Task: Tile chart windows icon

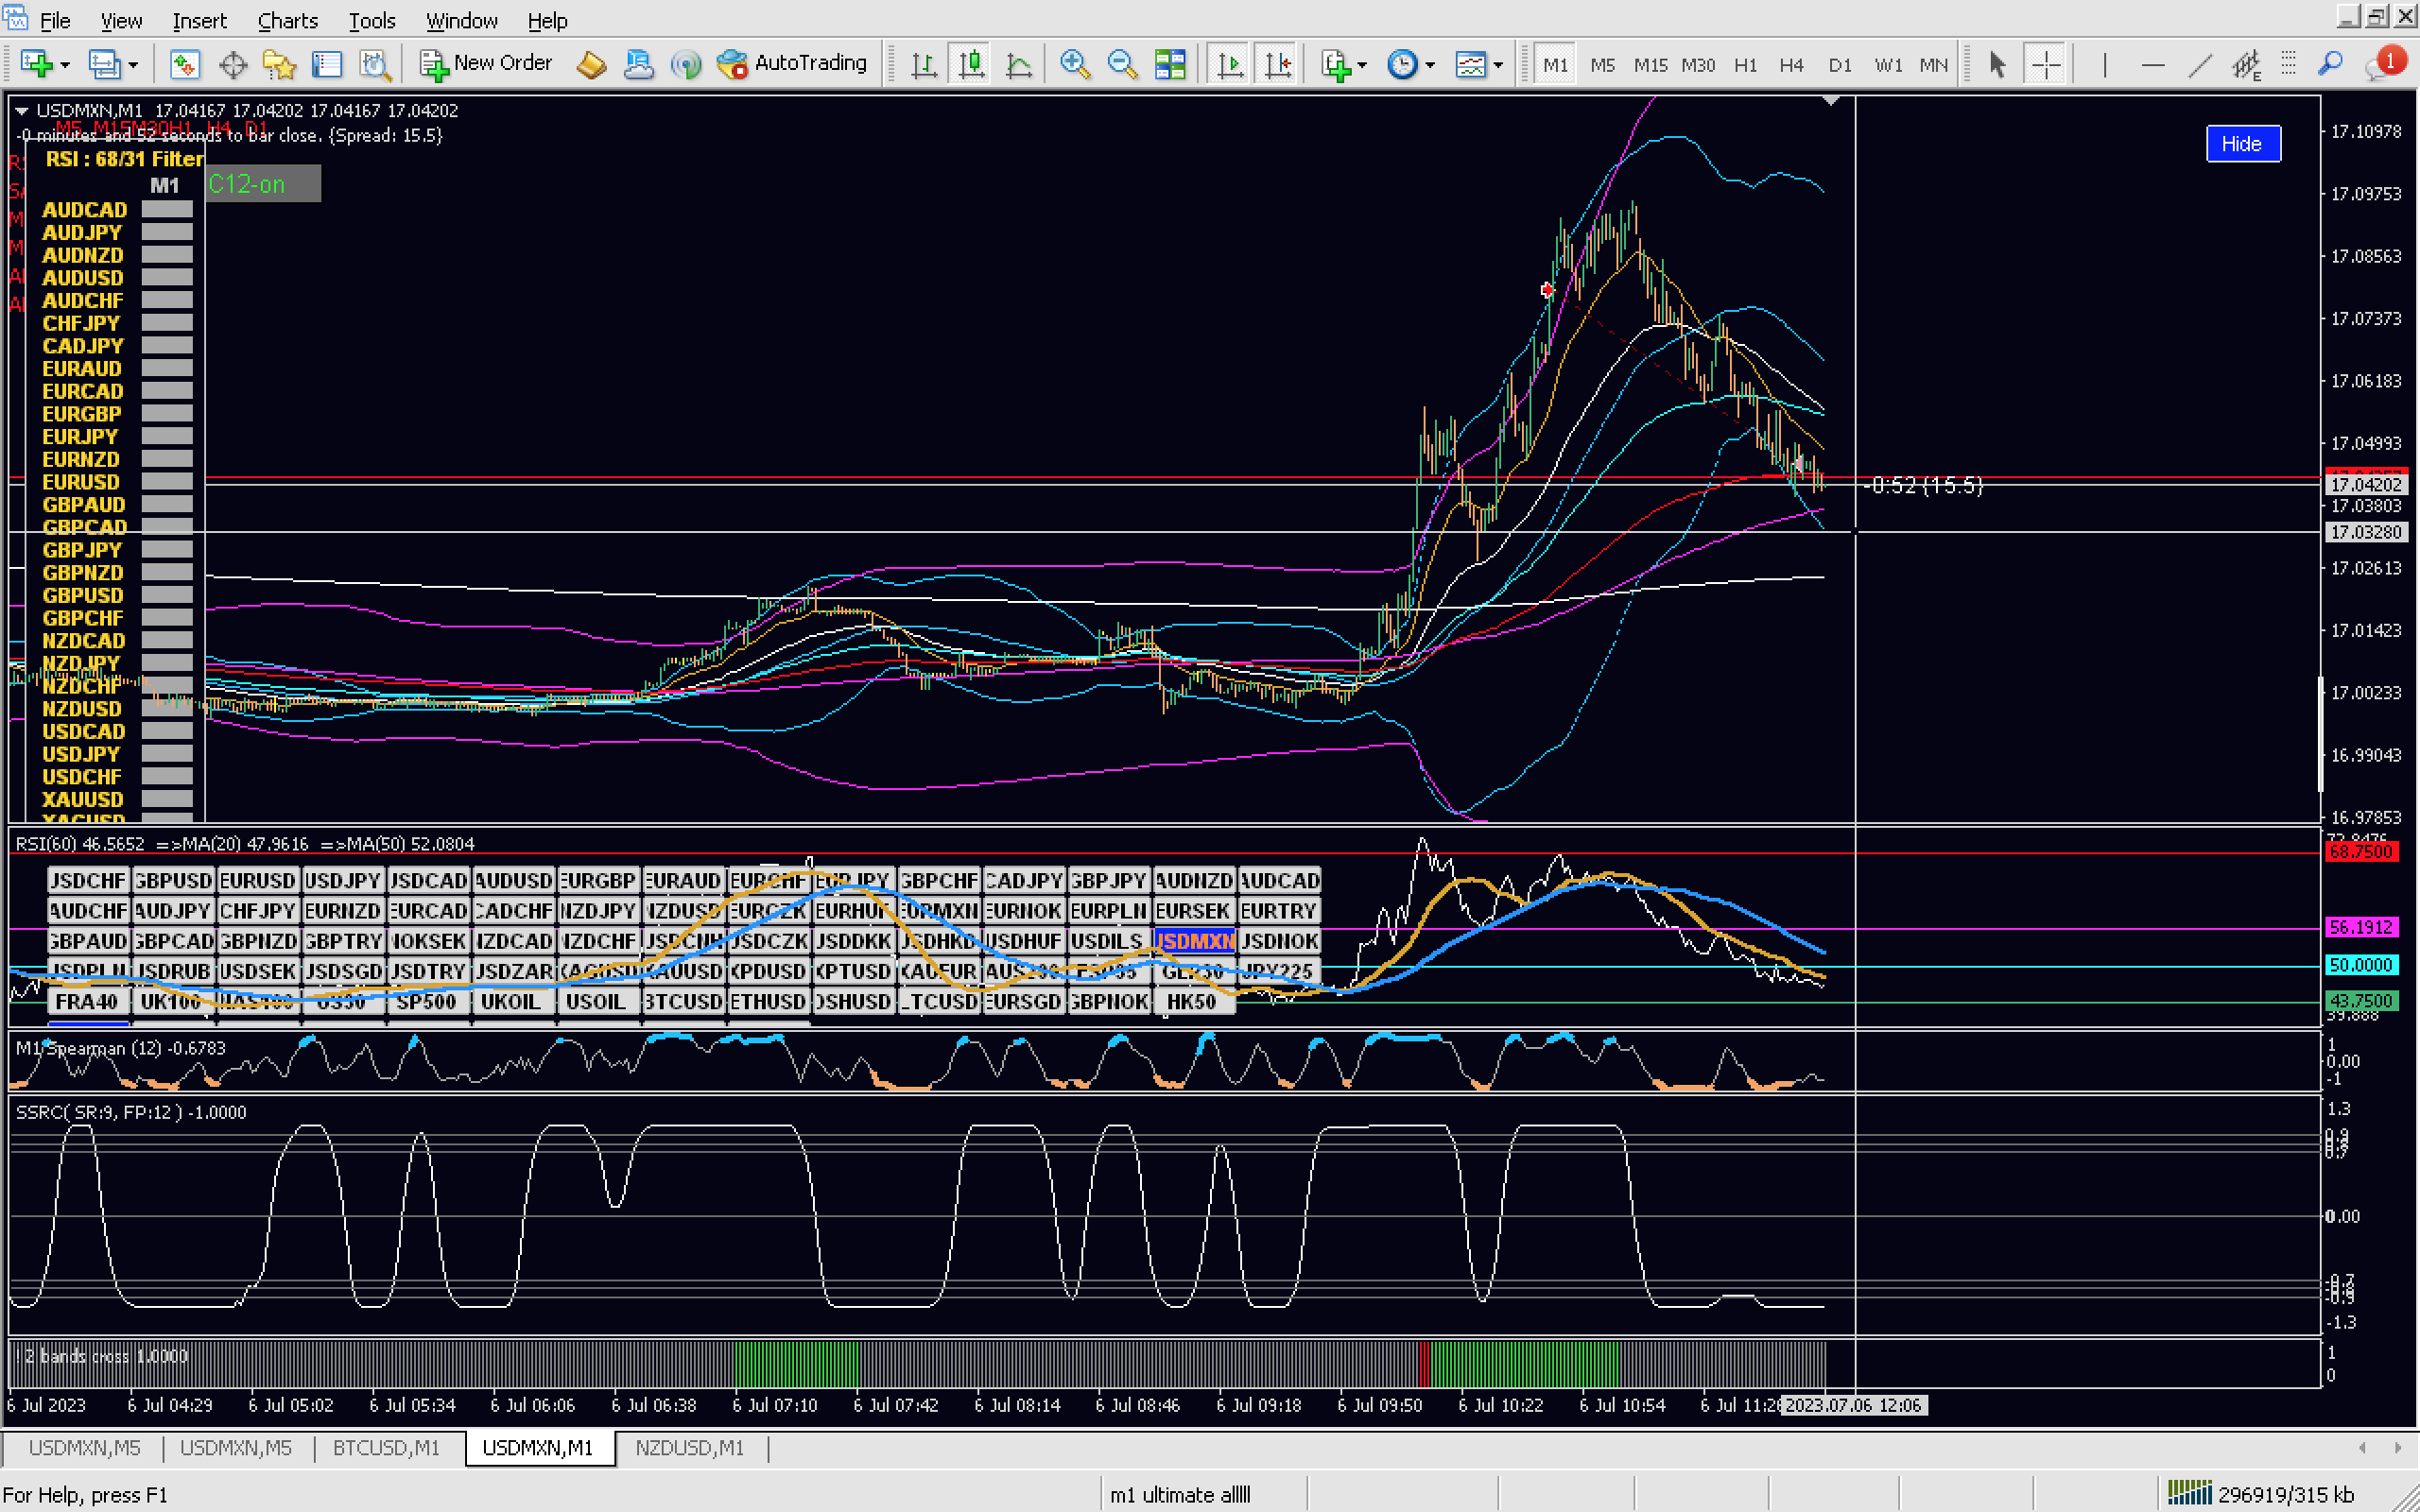Action: click(x=1169, y=65)
